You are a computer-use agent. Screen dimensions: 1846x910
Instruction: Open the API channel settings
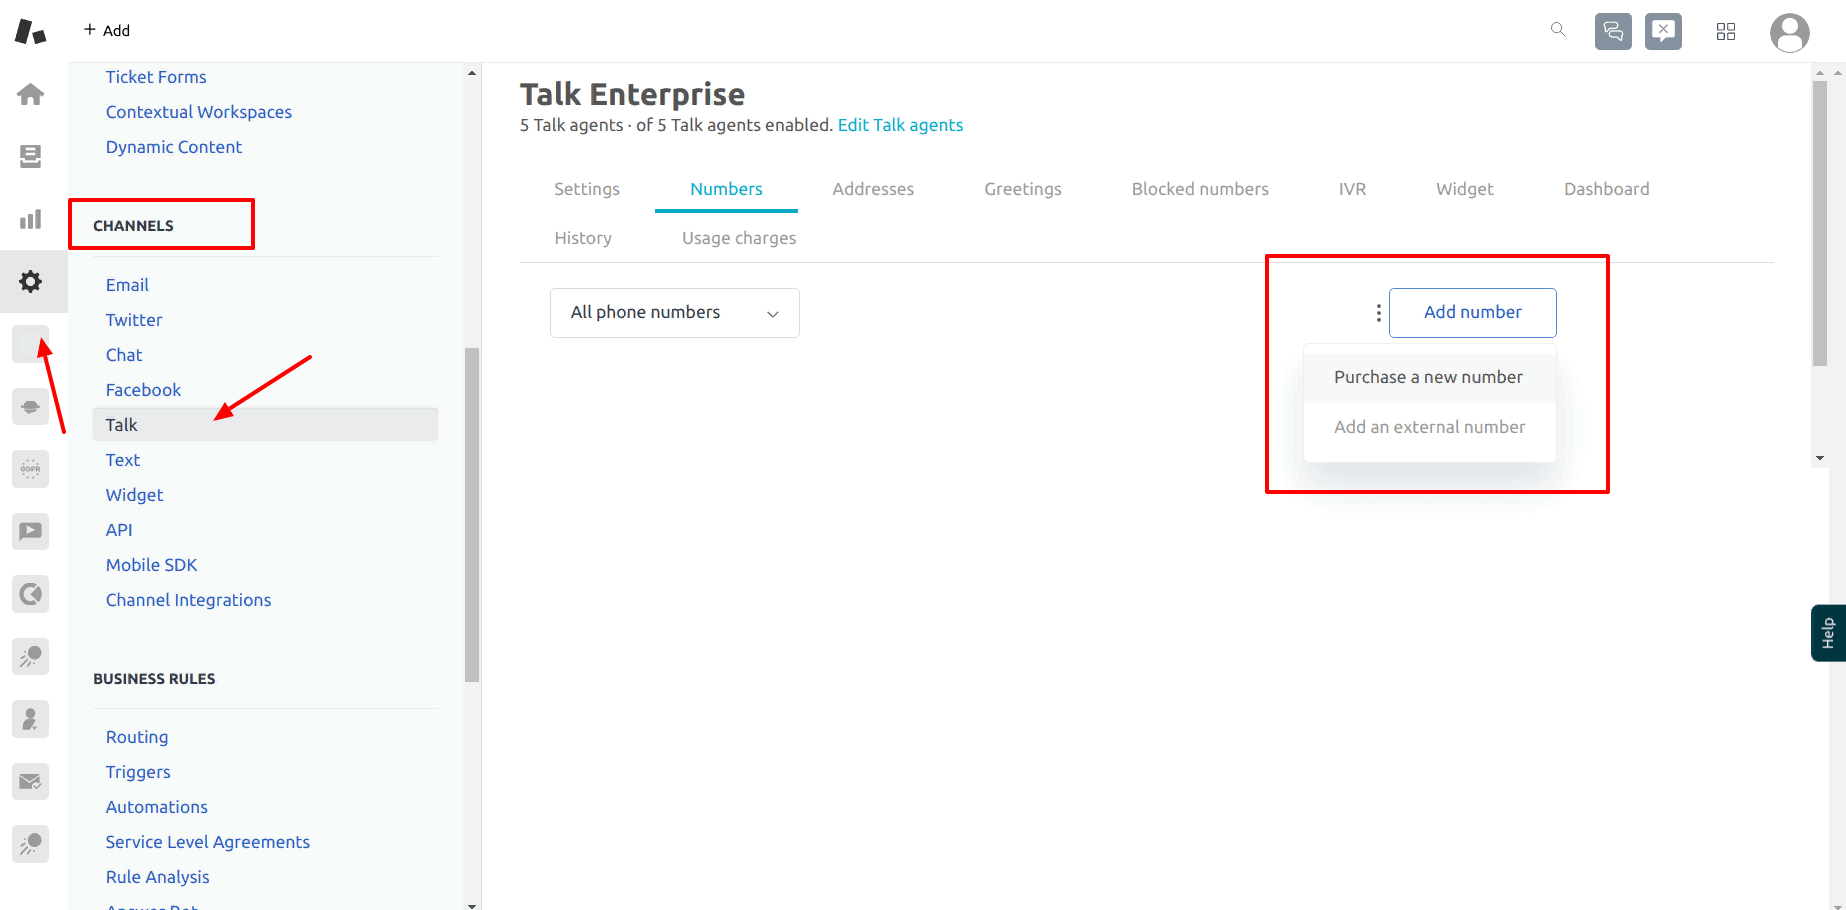point(119,530)
